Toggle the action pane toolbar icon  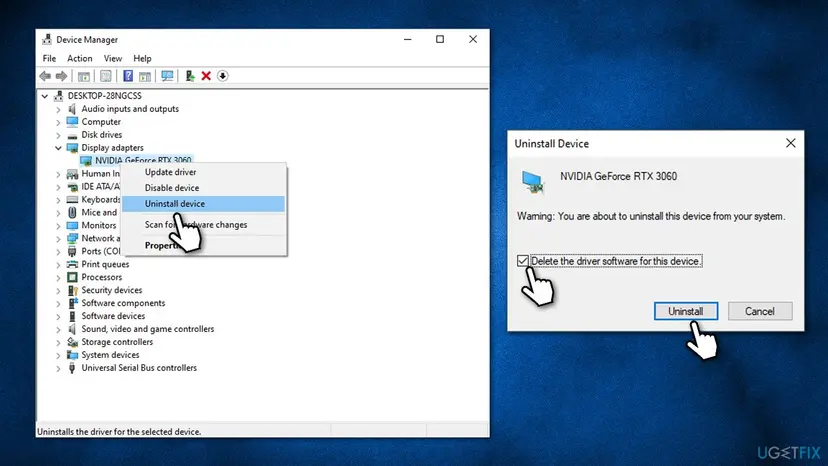pyautogui.click(x=145, y=76)
